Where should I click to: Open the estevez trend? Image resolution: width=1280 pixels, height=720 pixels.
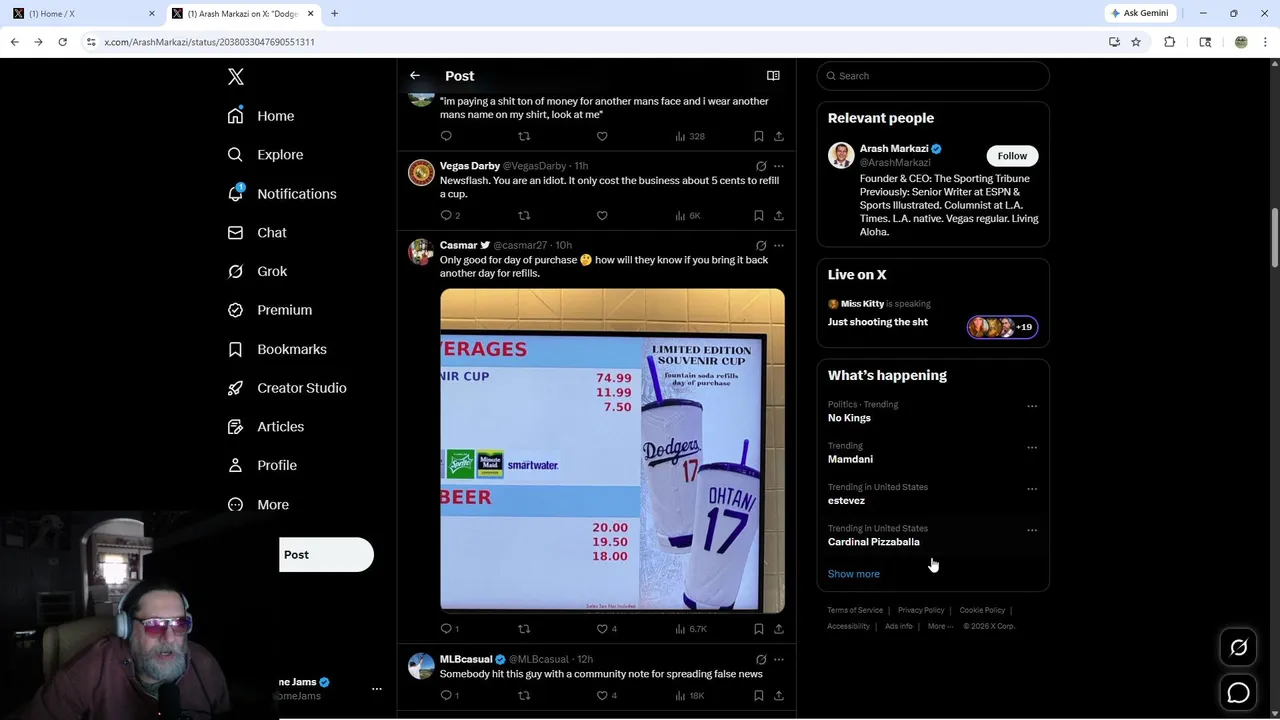[846, 500]
